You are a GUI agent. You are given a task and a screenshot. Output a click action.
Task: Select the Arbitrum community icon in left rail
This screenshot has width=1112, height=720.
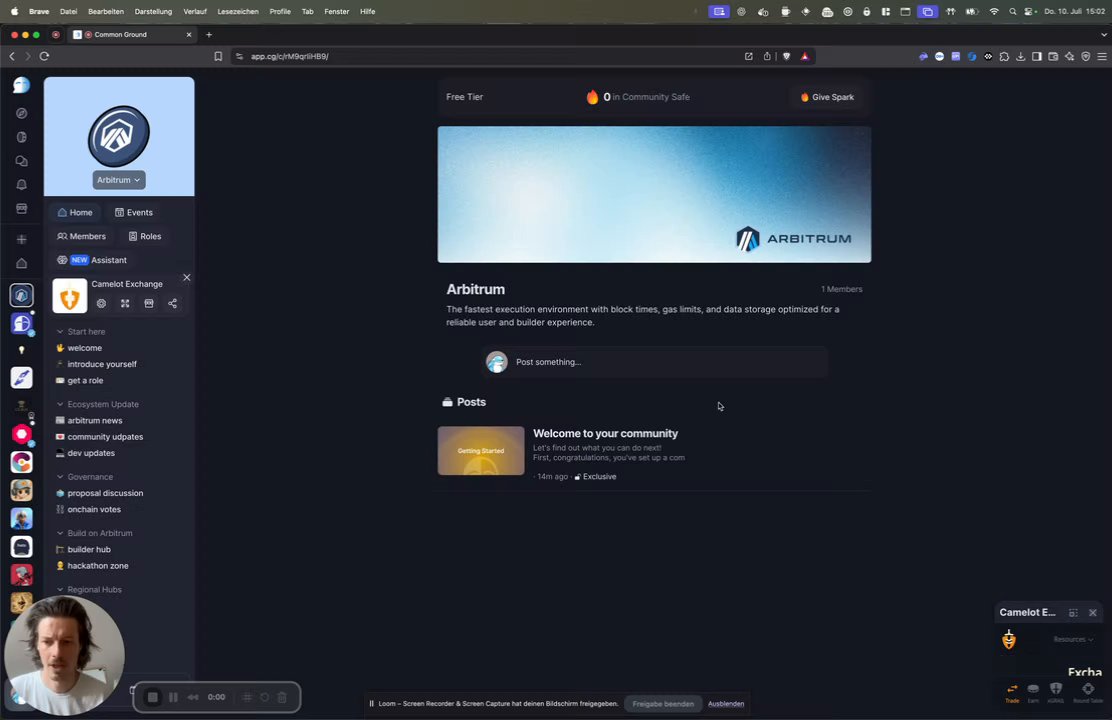coord(21,295)
